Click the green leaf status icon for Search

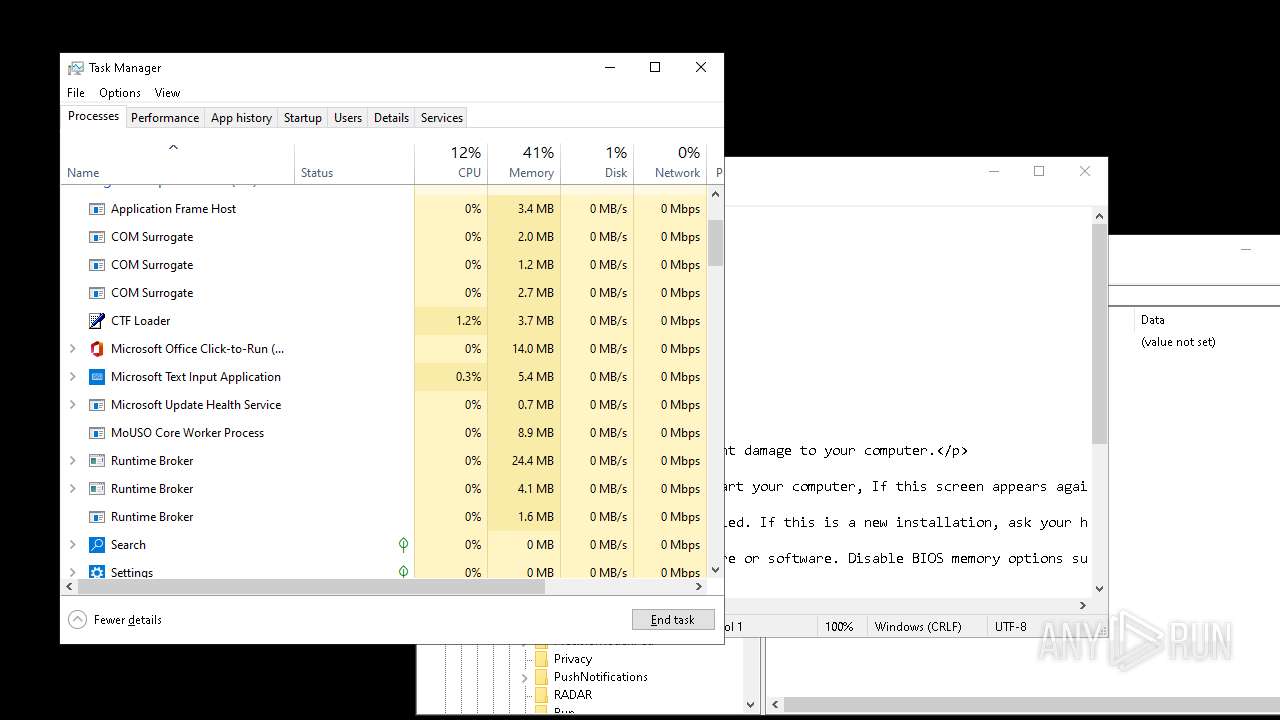[403, 545]
